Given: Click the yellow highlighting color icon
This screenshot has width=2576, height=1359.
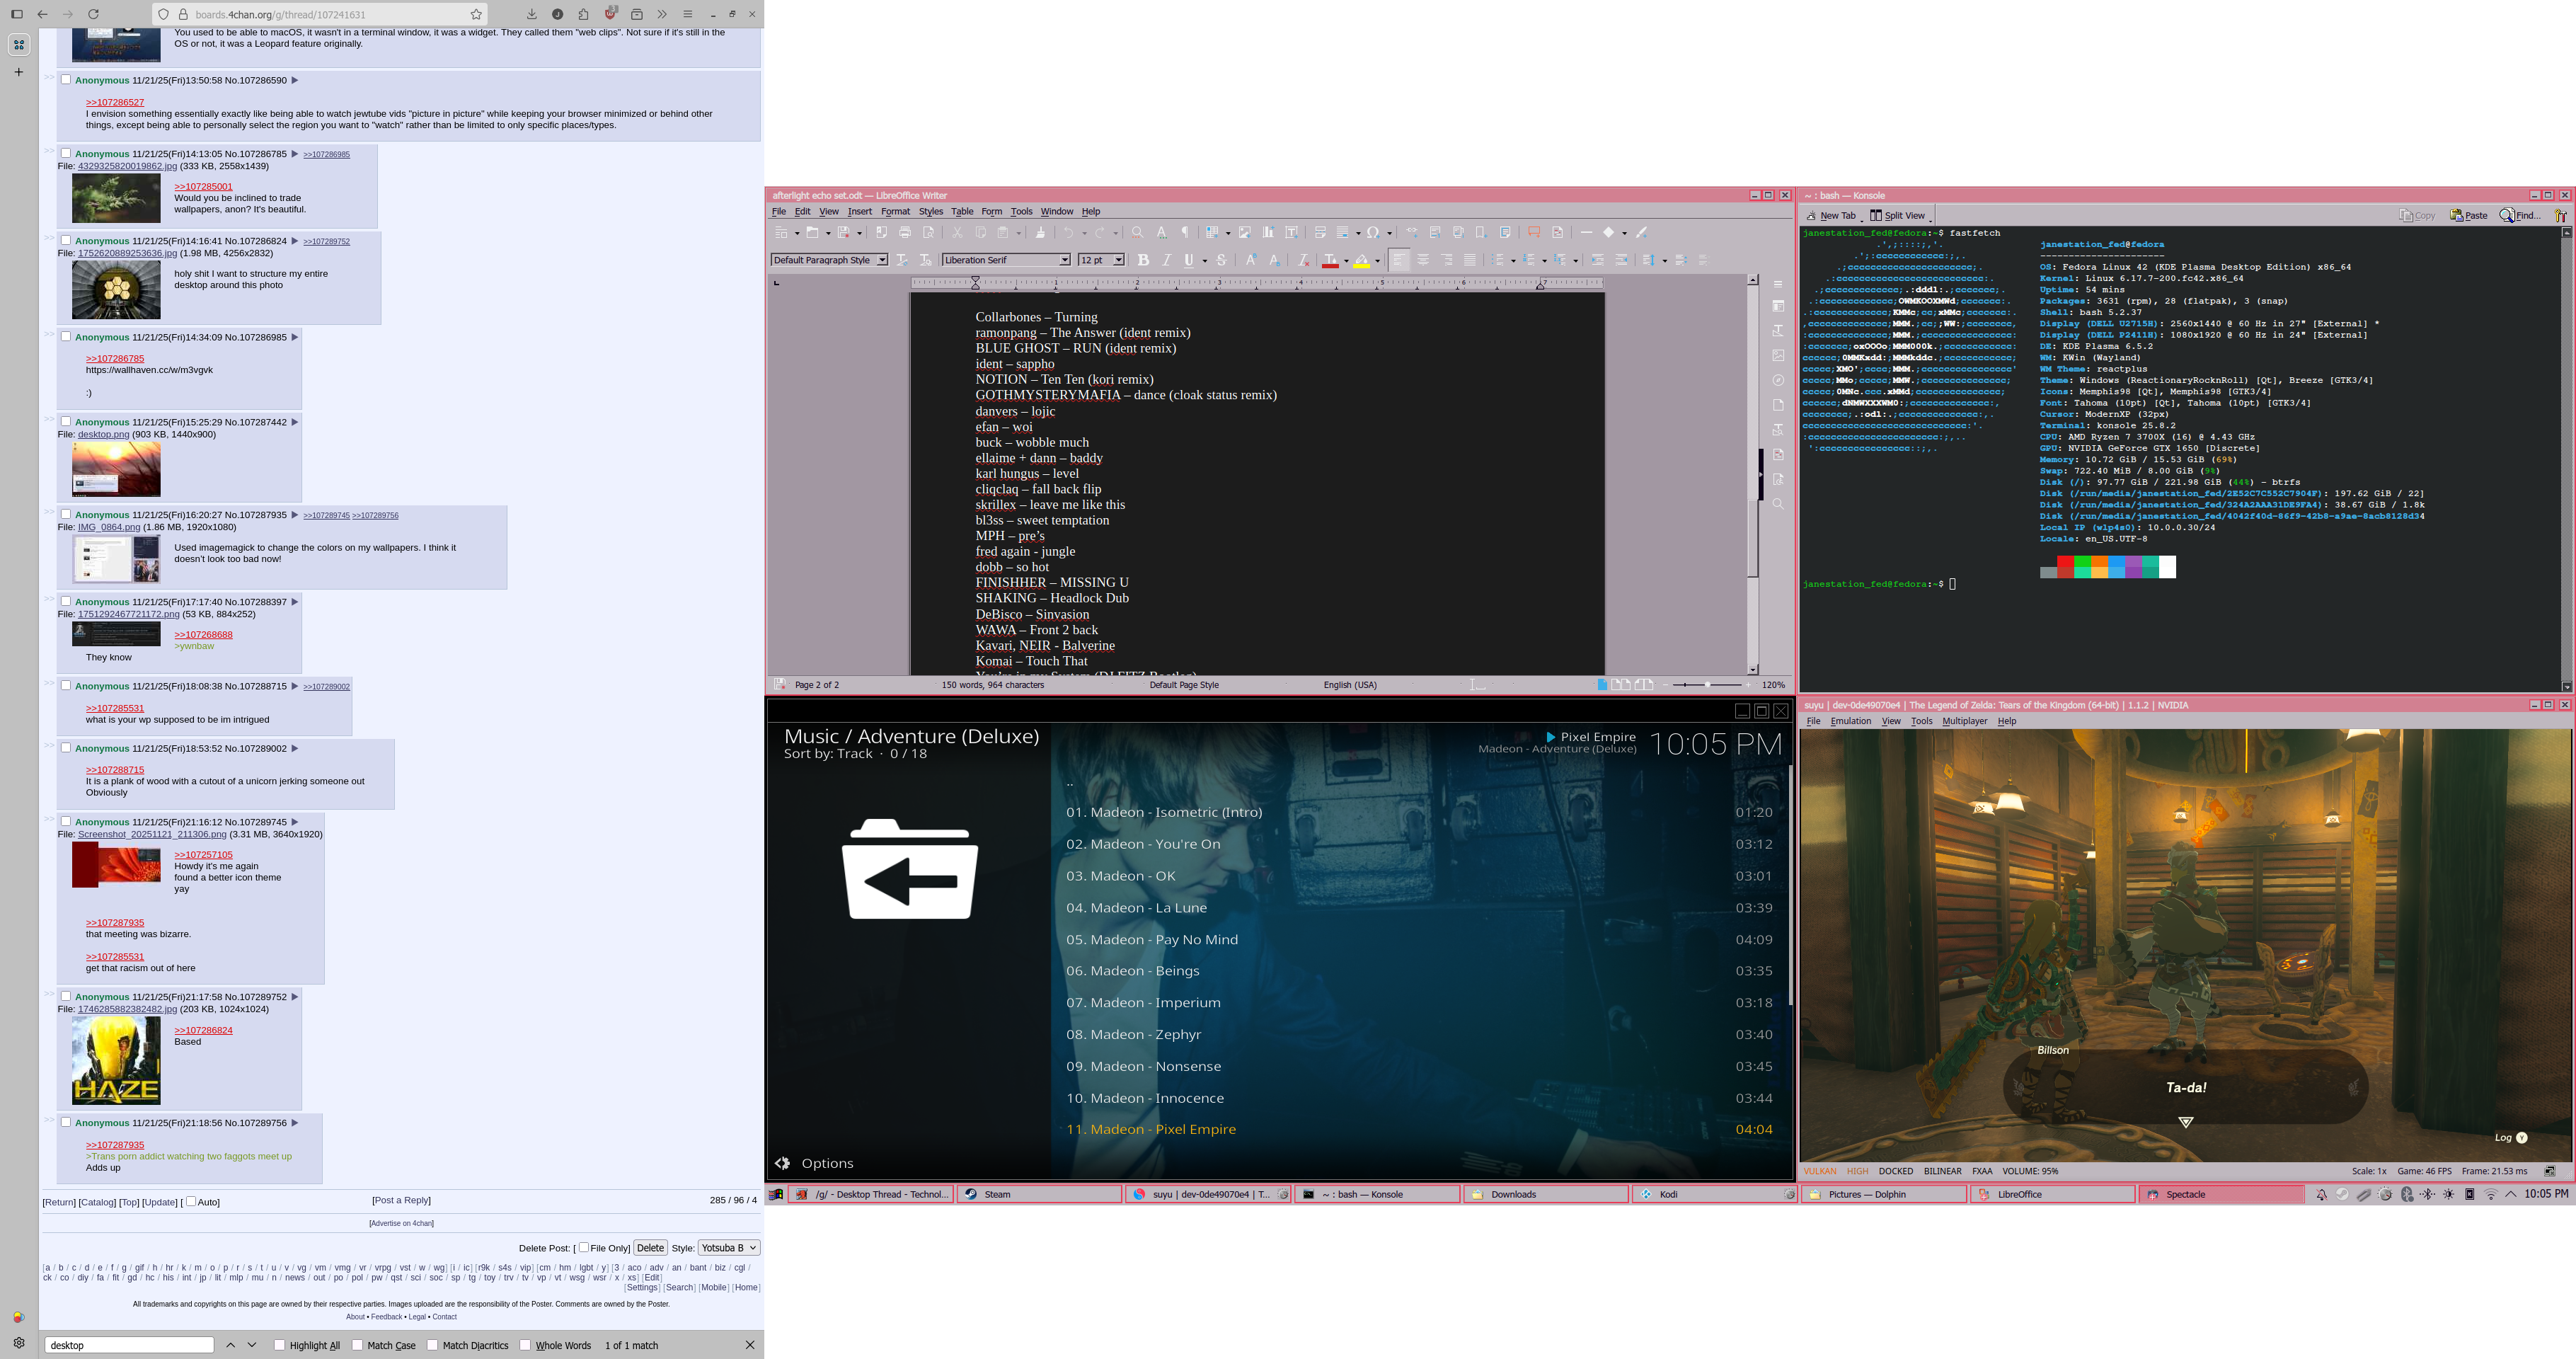Looking at the screenshot, I should click(x=1362, y=260).
